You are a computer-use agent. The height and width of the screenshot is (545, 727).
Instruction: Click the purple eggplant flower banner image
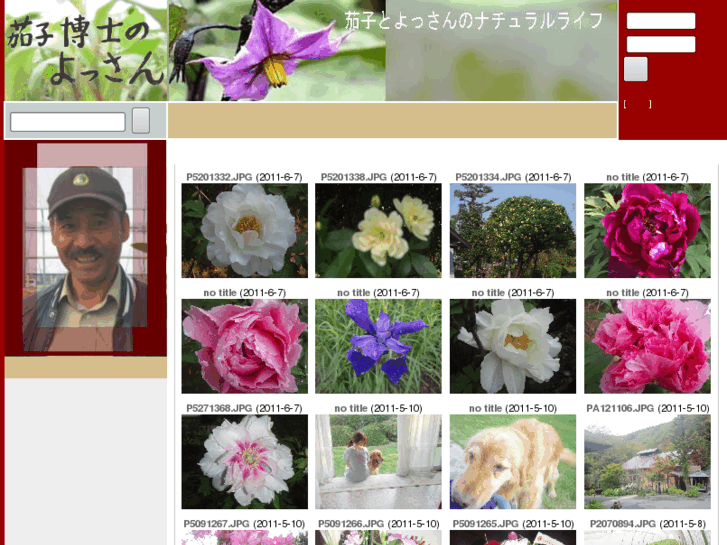pyautogui.click(x=277, y=50)
